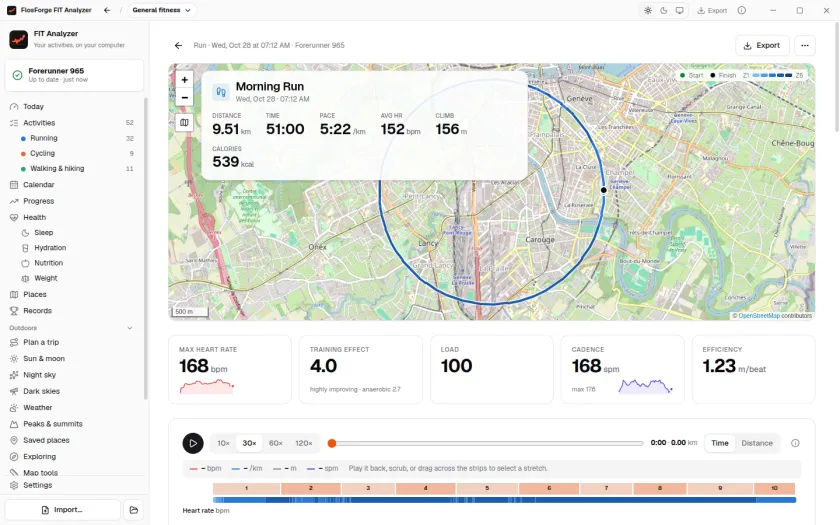Open the Records page
840x525 pixels.
[x=74, y=311]
